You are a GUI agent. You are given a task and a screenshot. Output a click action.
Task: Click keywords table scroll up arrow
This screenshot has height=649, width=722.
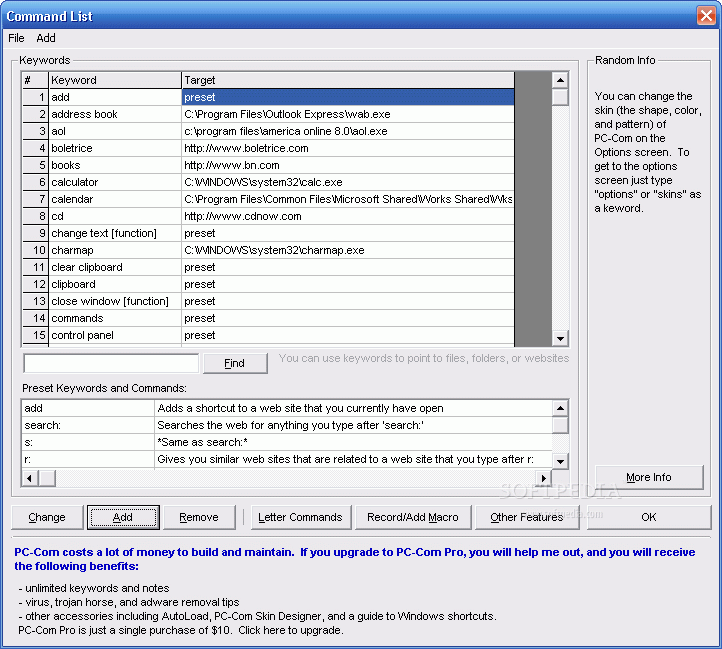(x=560, y=80)
